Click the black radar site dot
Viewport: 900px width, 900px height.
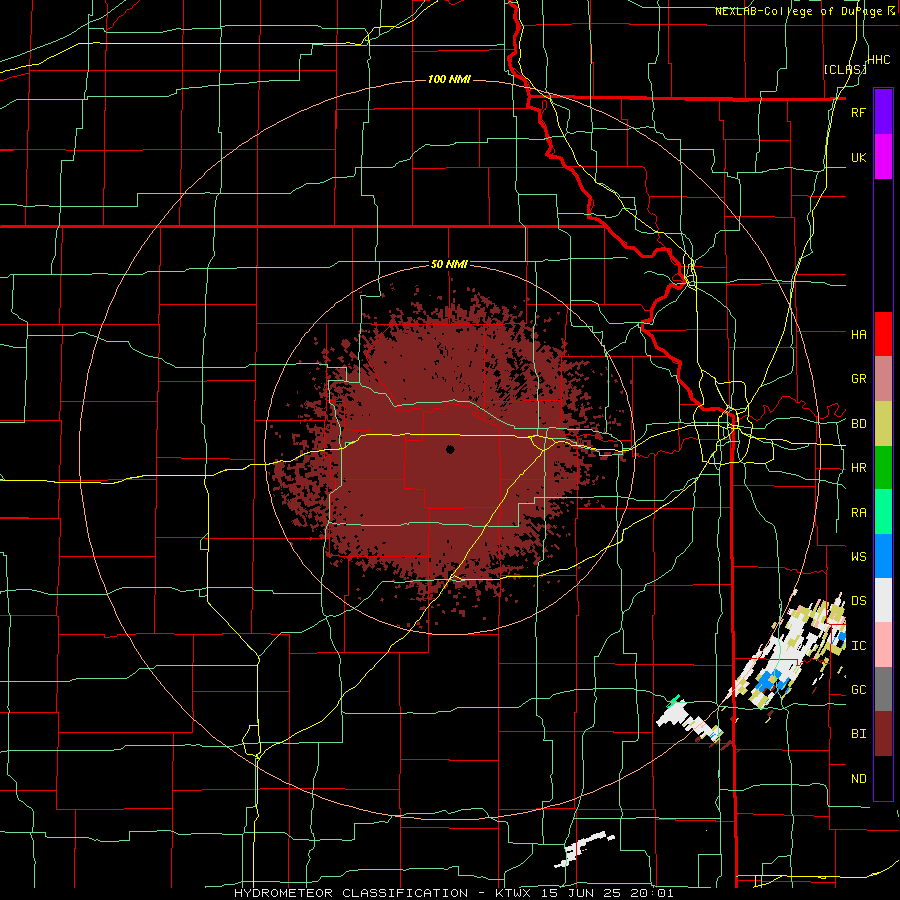(x=450, y=449)
